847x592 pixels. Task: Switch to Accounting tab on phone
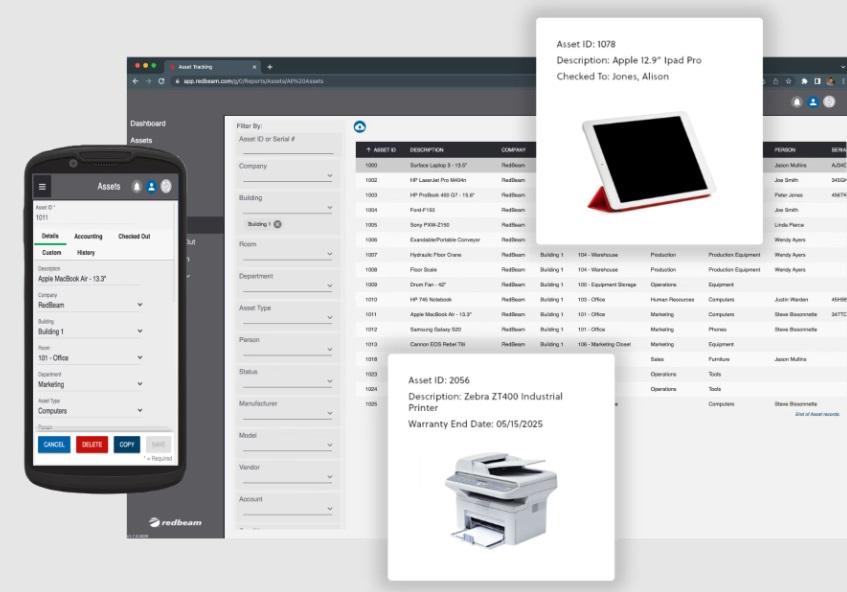tap(88, 237)
